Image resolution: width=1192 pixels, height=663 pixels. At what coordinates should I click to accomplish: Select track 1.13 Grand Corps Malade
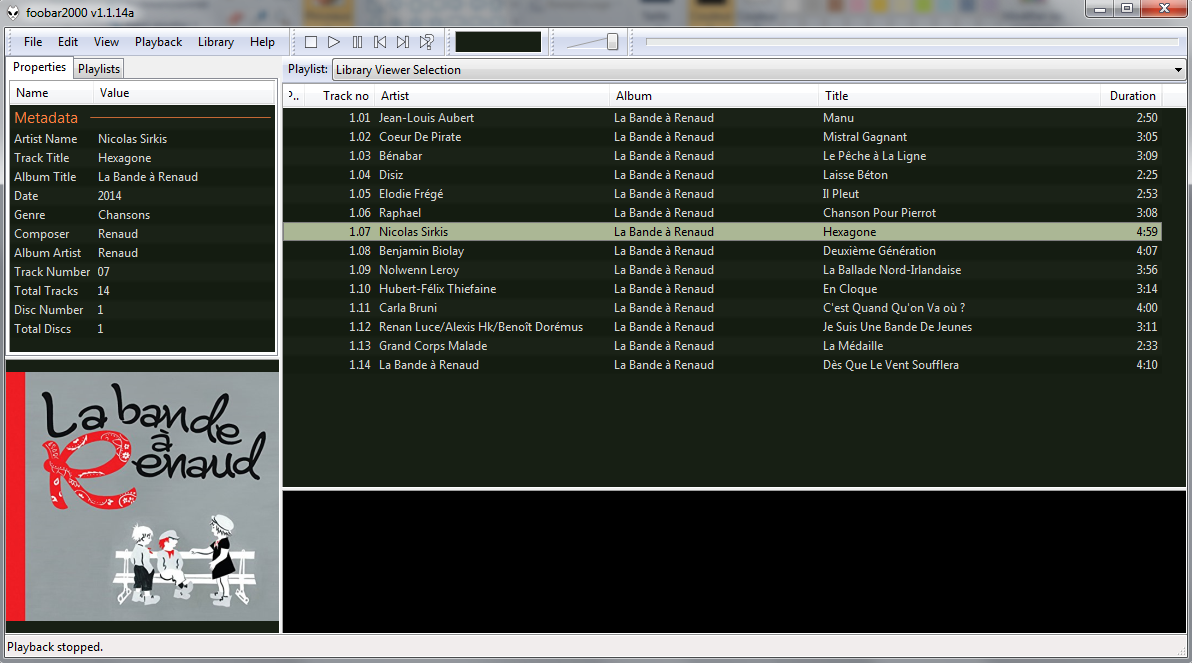(x=722, y=346)
